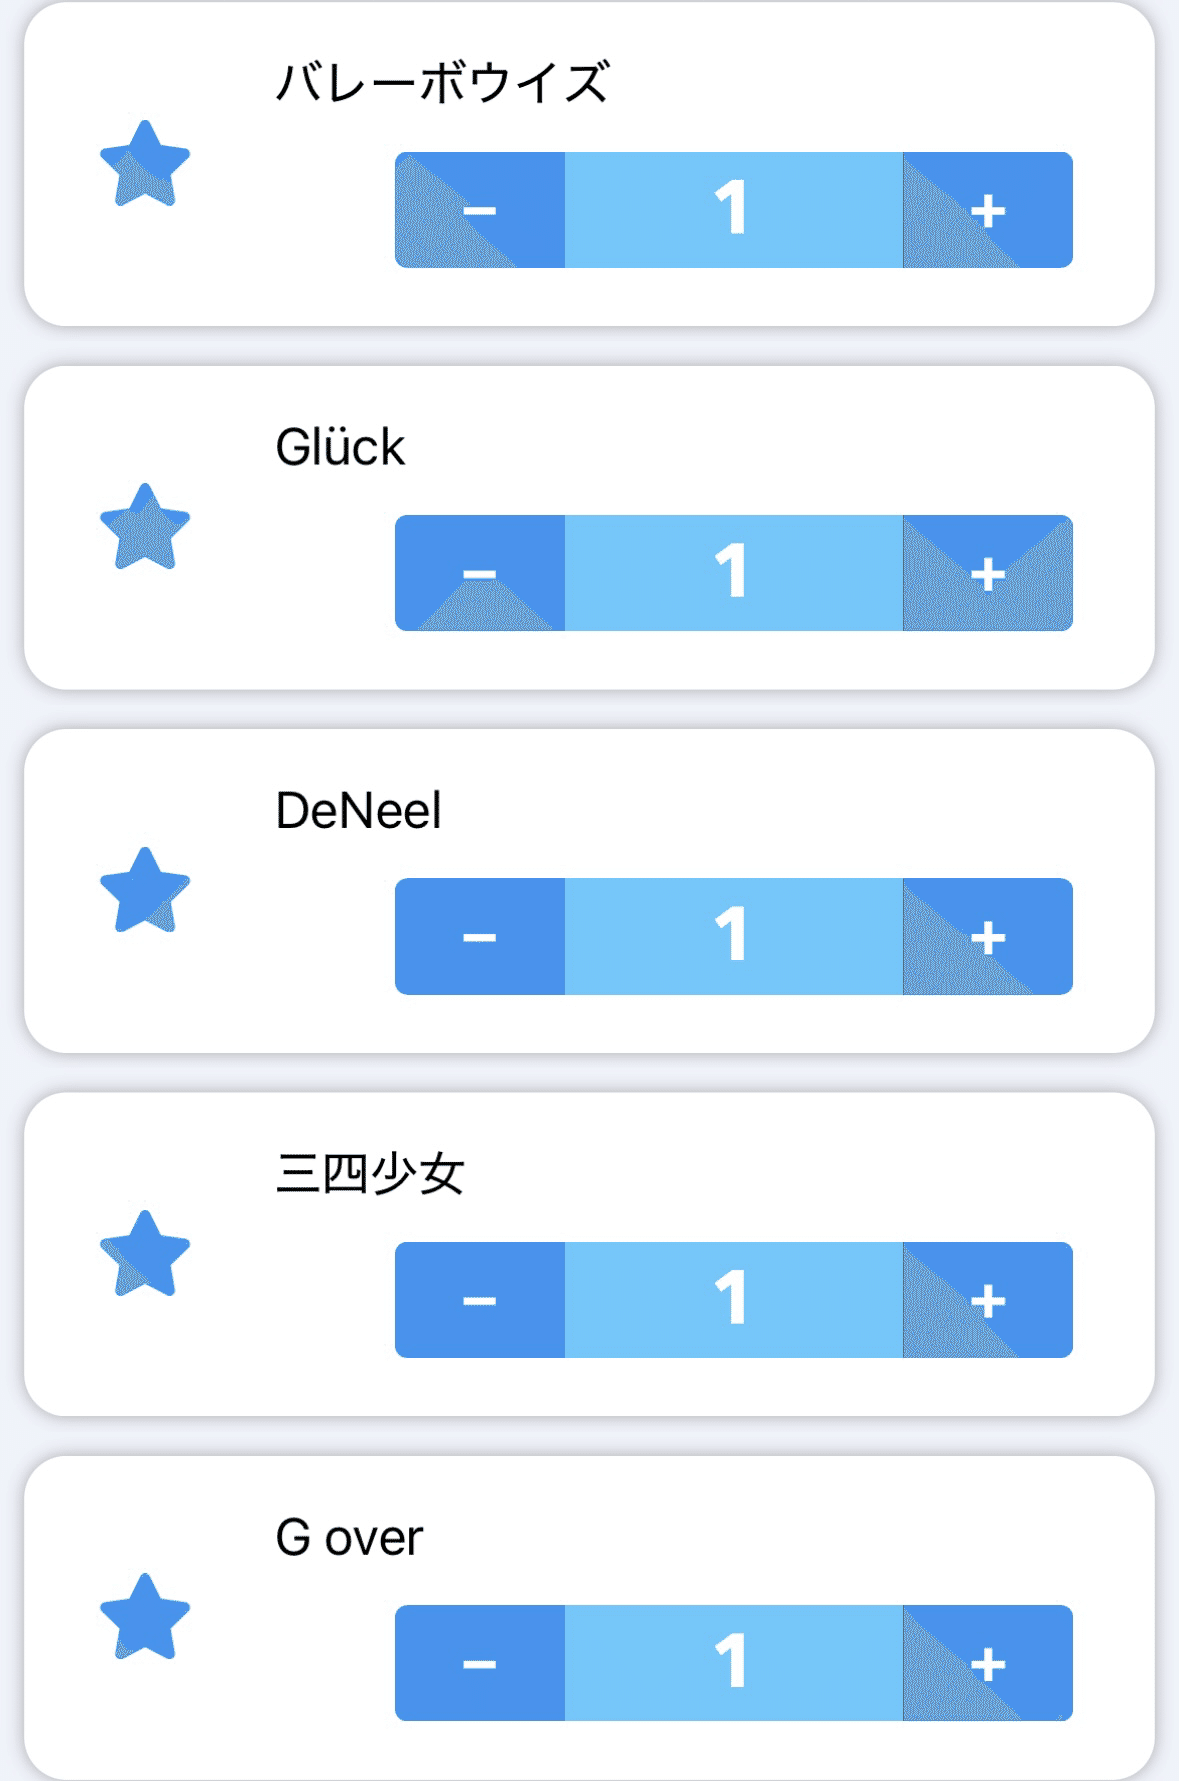Decrease the バレーボウイズ count with minus
The width and height of the screenshot is (1179, 1781).
point(480,210)
